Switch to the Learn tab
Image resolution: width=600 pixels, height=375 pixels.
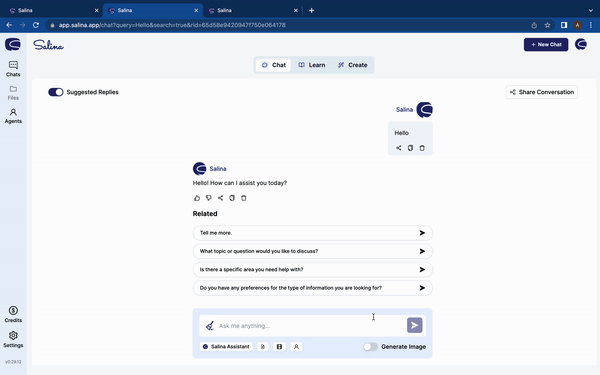coord(311,65)
